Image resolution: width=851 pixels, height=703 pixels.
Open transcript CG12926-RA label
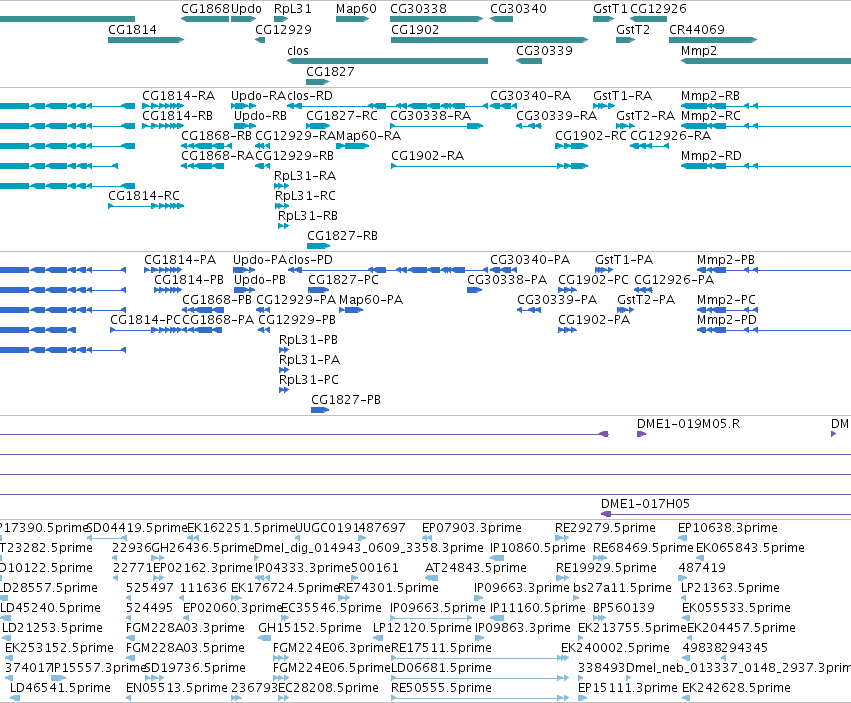point(671,136)
